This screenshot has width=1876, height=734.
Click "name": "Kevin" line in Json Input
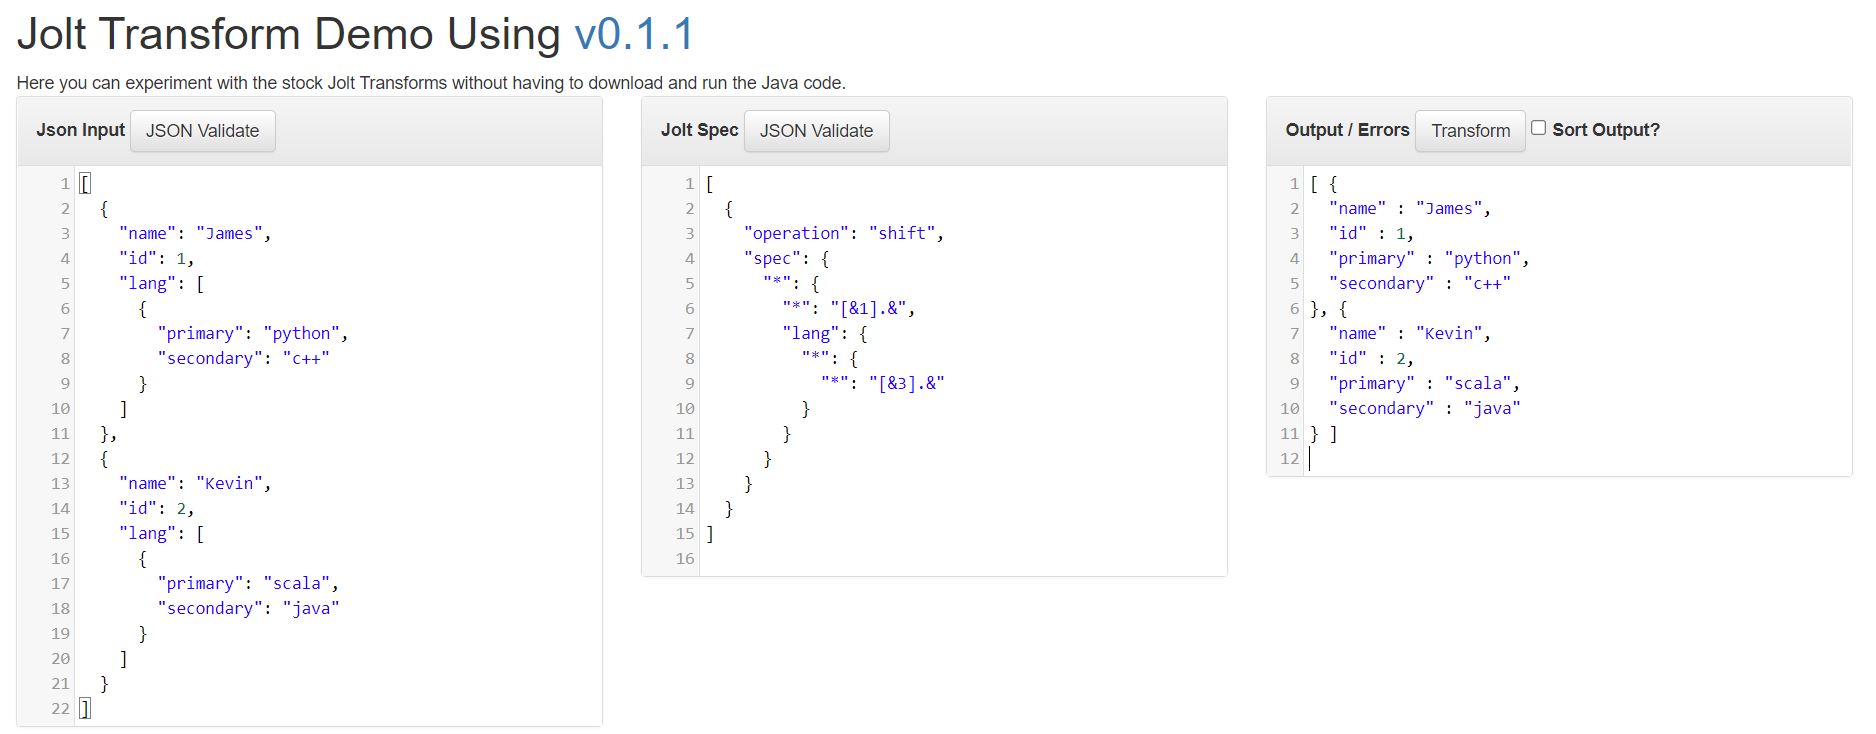195,483
